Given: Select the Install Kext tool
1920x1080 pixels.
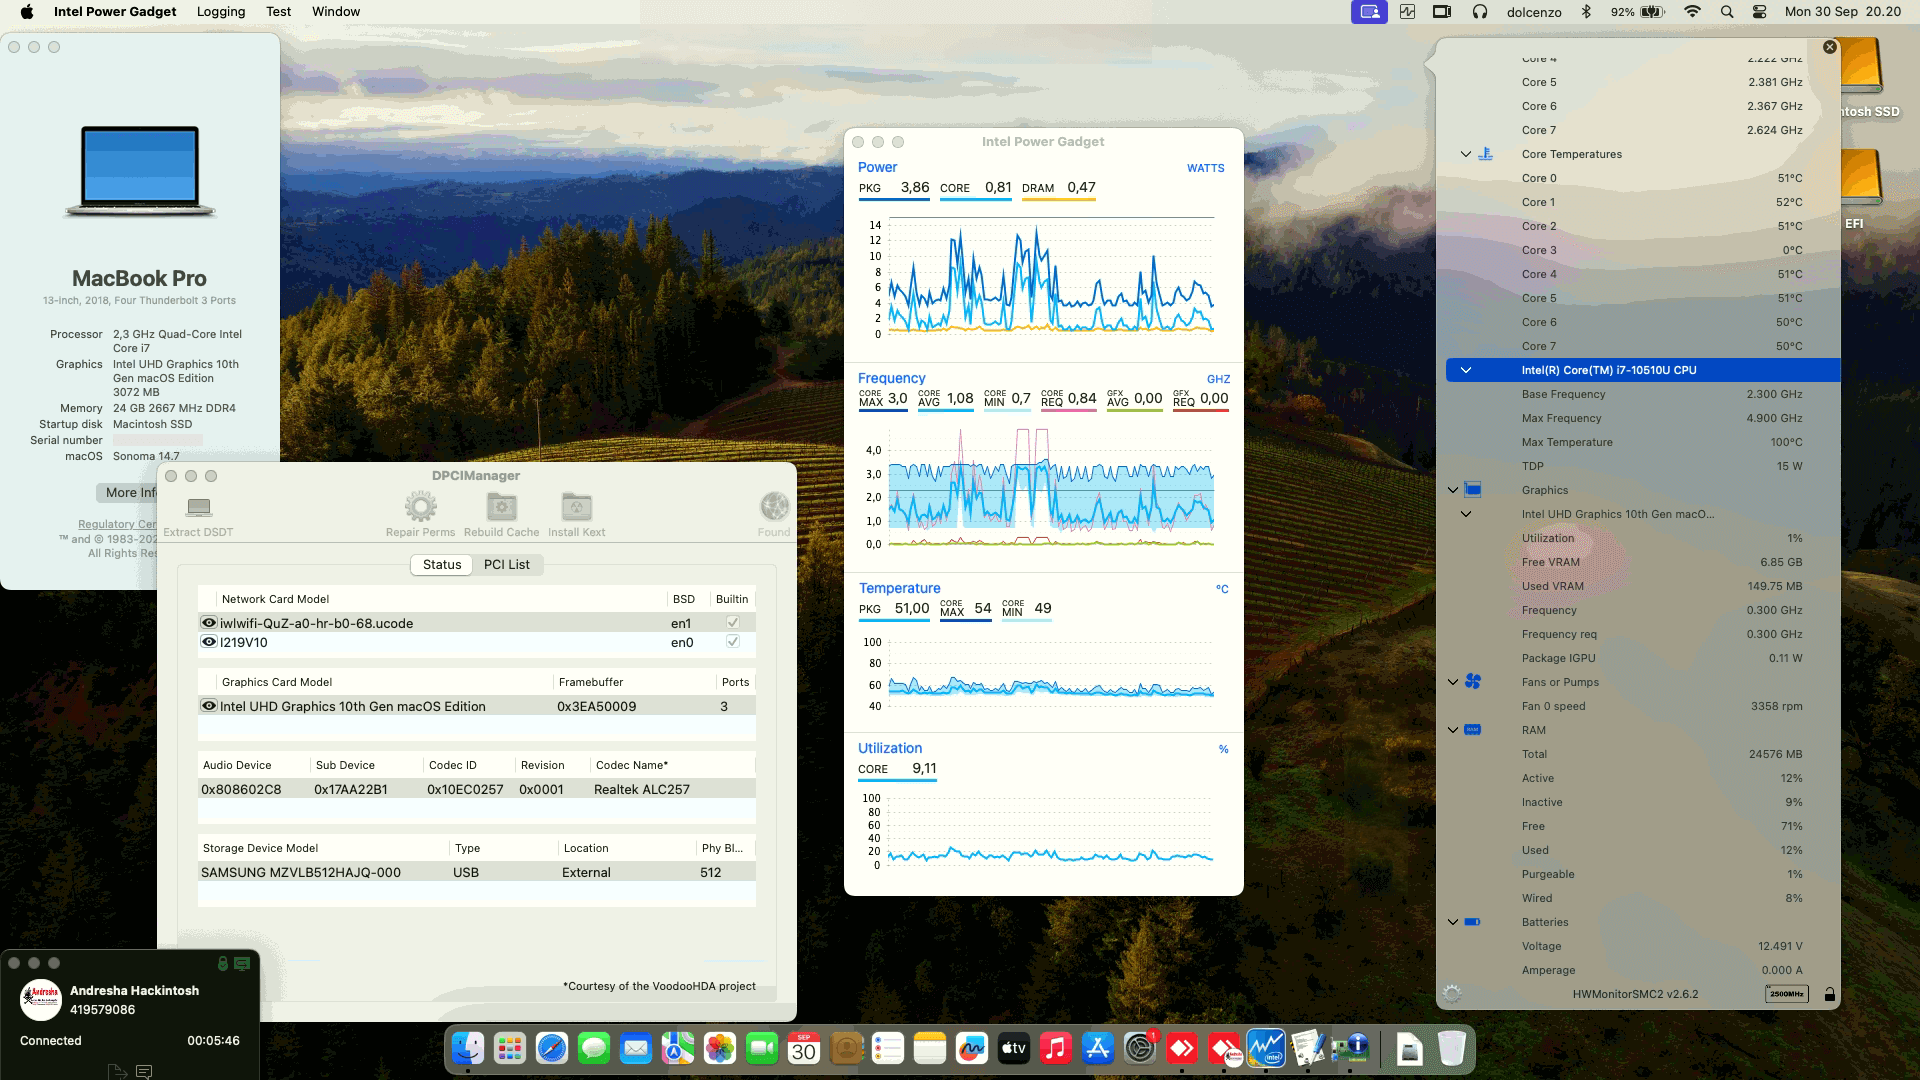Looking at the screenshot, I should point(577,508).
